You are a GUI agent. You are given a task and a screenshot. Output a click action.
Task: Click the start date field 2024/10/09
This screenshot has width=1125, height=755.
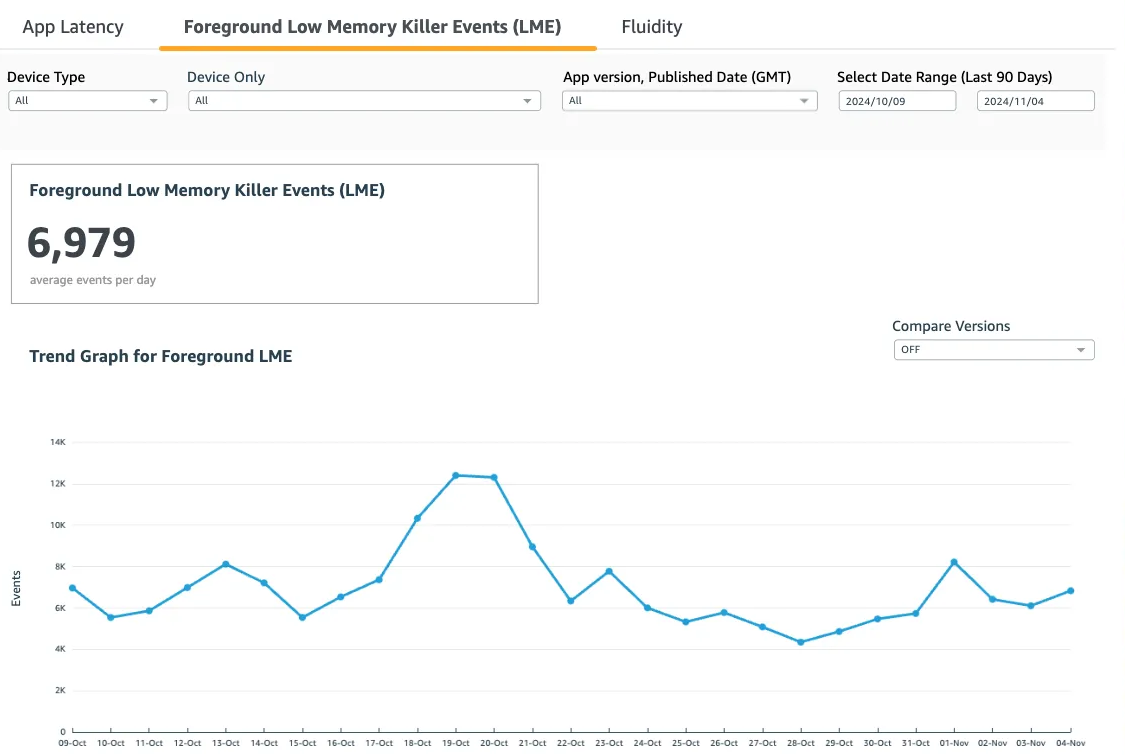tap(898, 101)
